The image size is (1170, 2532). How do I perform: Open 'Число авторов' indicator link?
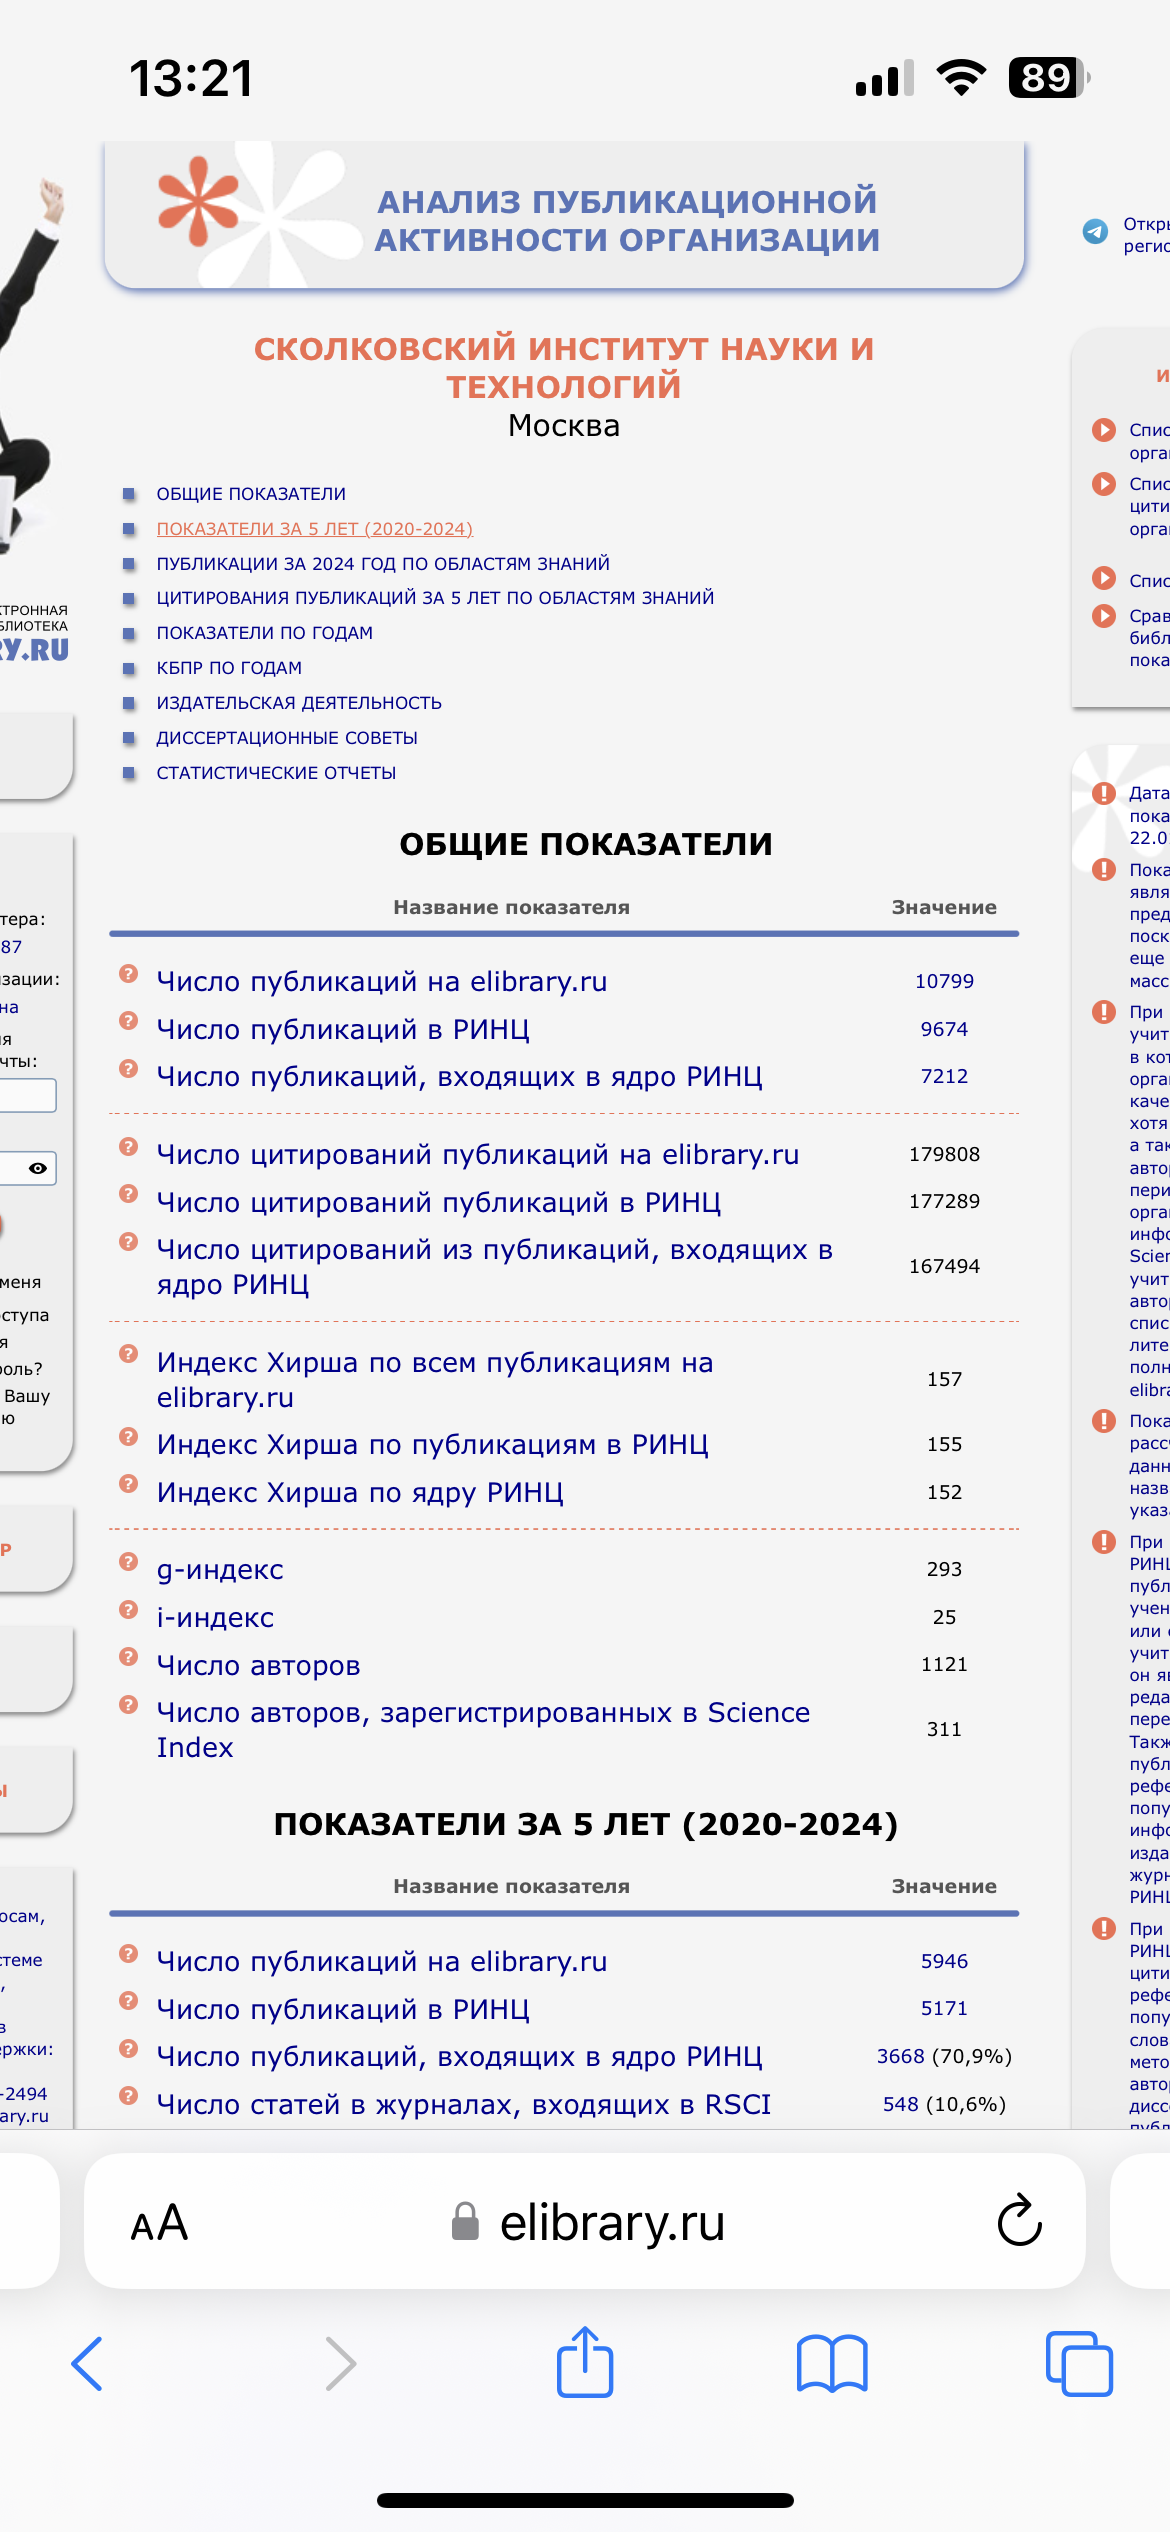[x=258, y=1665]
